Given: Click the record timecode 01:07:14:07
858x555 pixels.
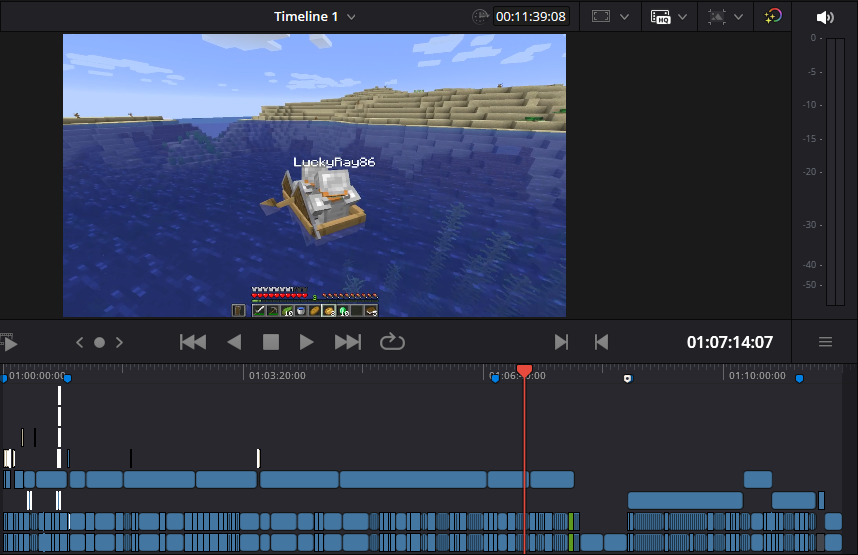Looking at the screenshot, I should 729,343.
